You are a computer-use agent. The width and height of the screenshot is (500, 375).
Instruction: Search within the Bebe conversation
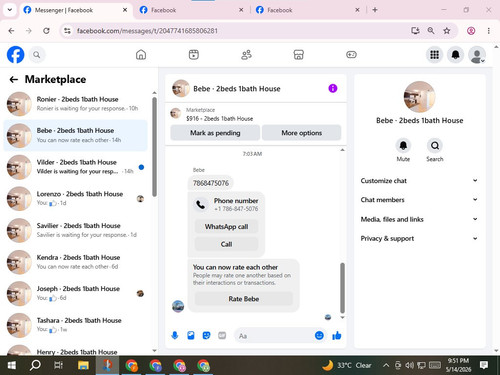[x=435, y=146]
